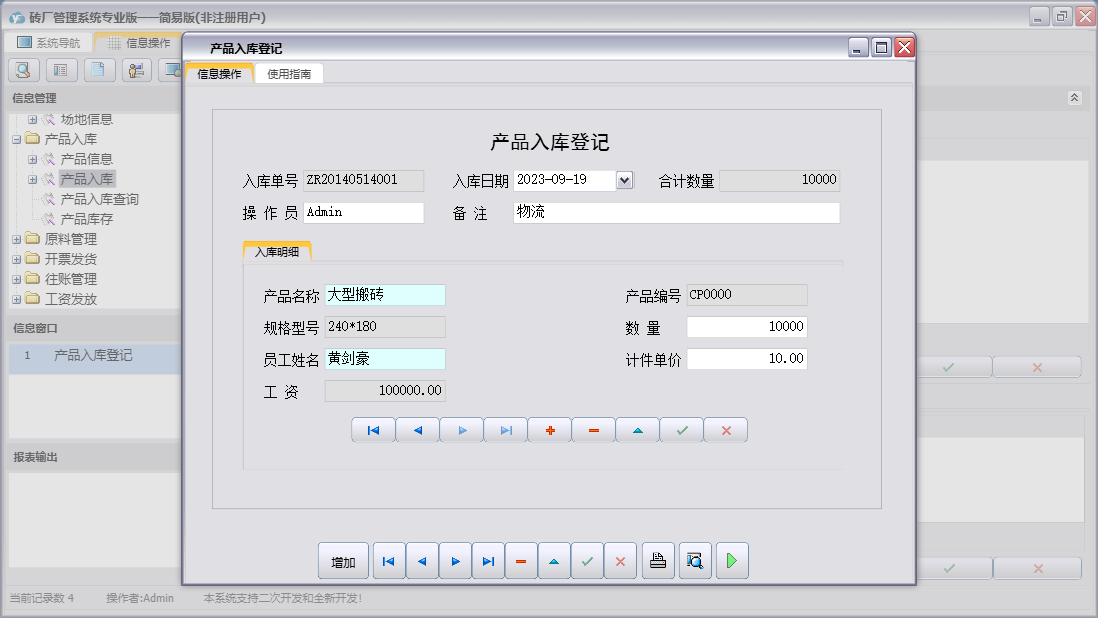Click the 增加 button to add a record
Screen dimensions: 1098x618
[x=343, y=561]
